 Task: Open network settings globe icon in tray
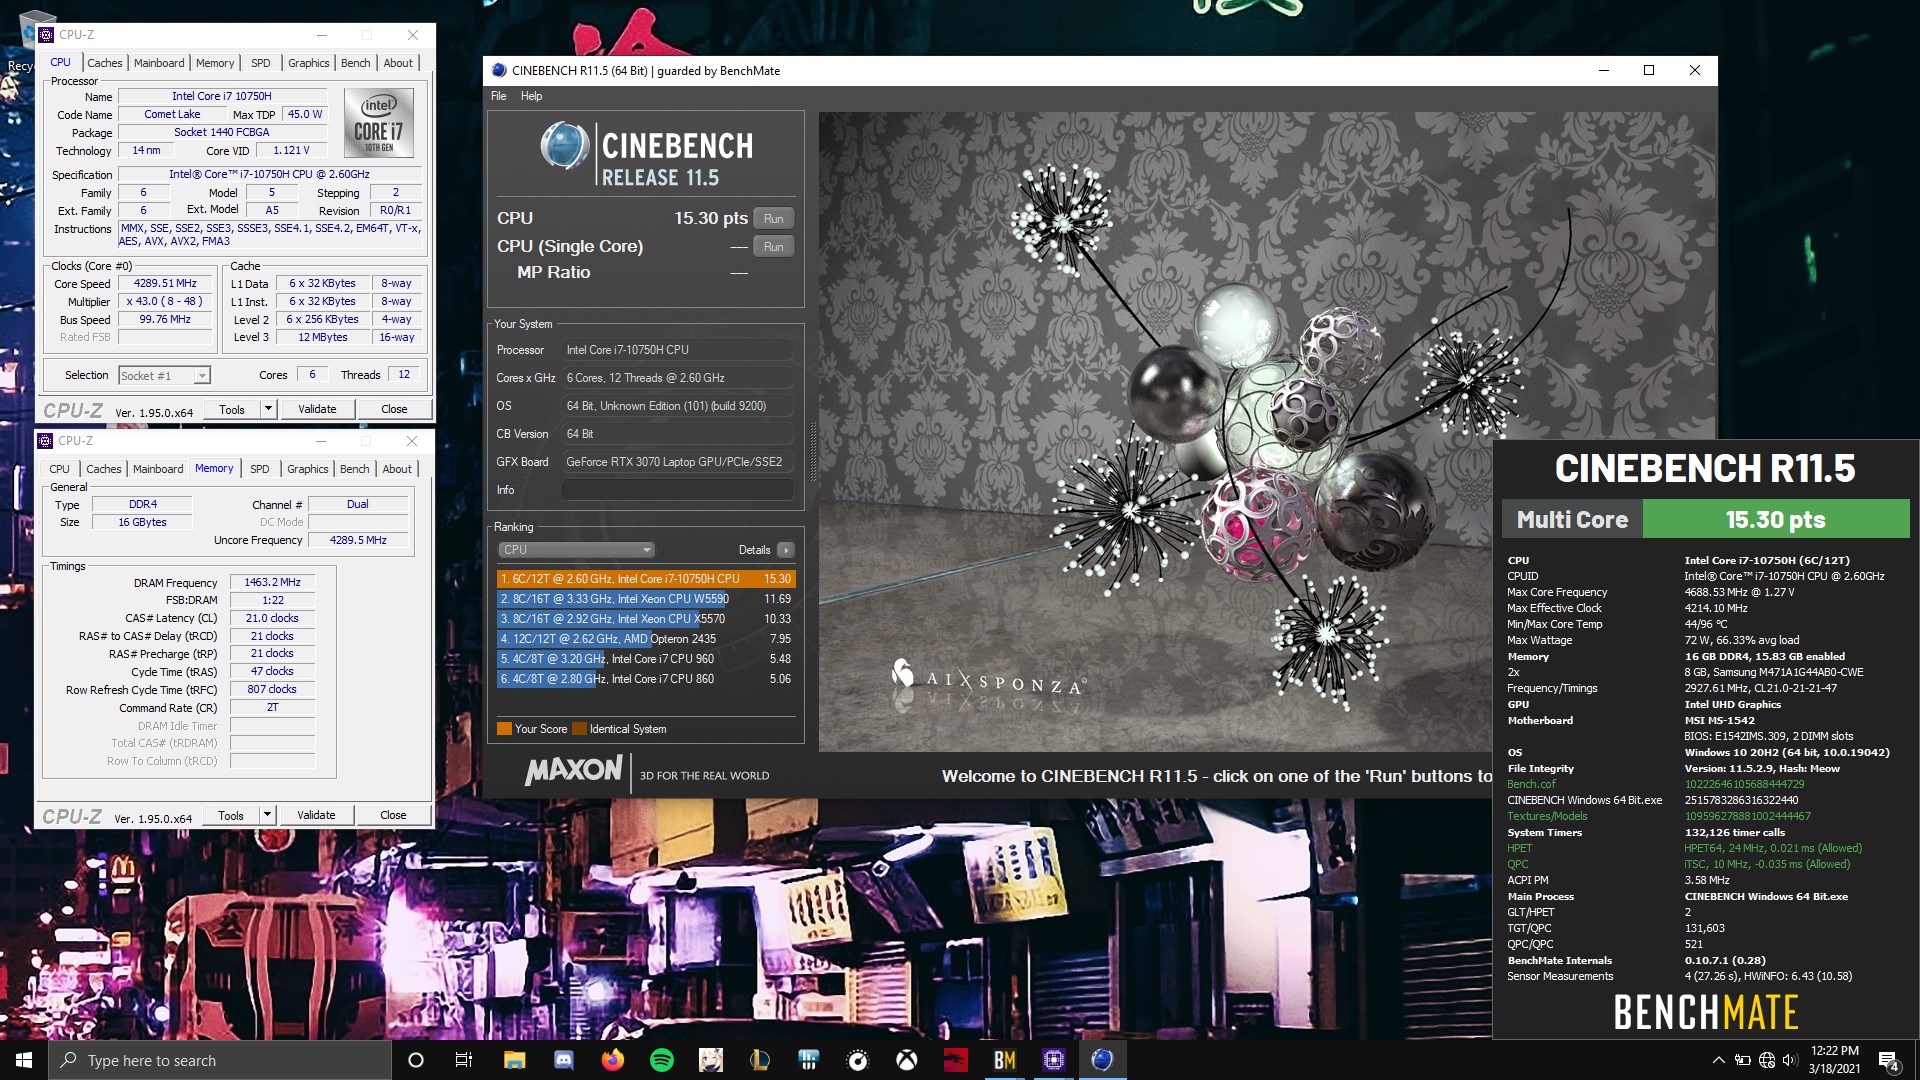pos(1766,1060)
